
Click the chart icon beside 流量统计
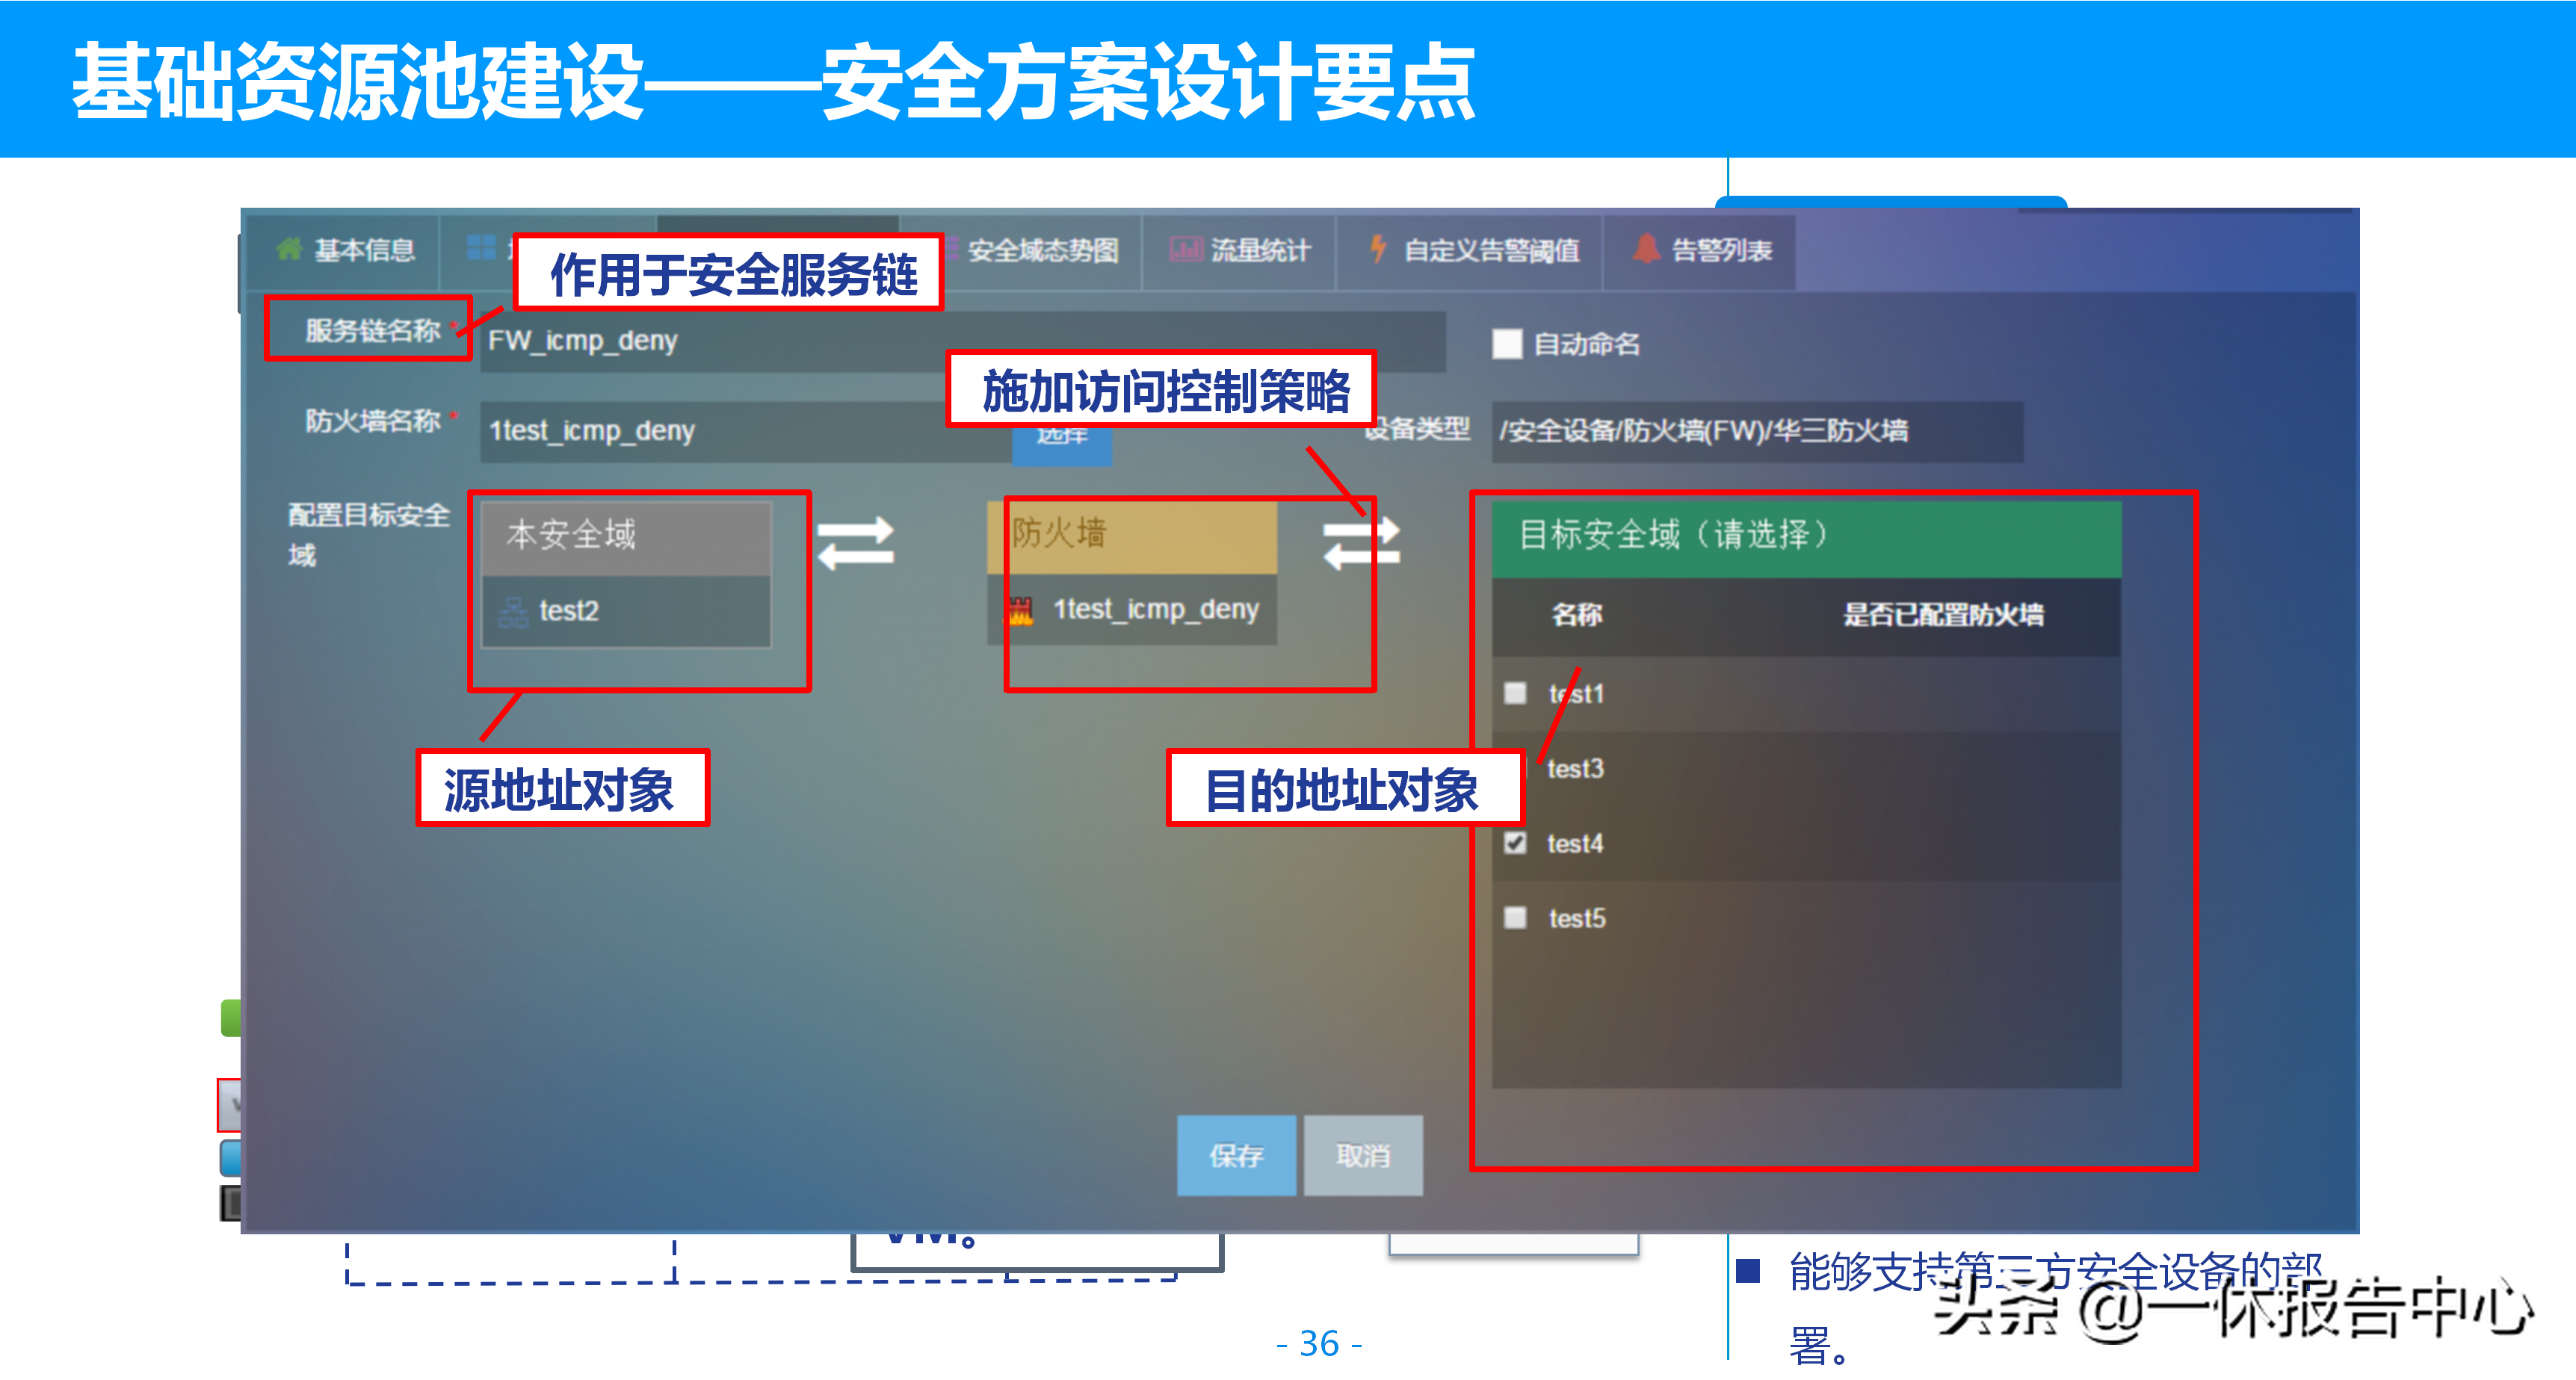tap(1185, 249)
